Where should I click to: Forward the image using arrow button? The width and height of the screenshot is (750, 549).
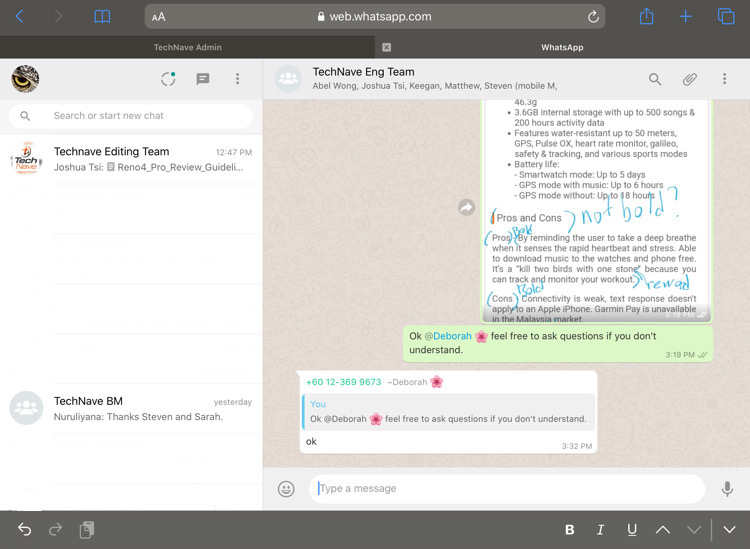(x=466, y=207)
